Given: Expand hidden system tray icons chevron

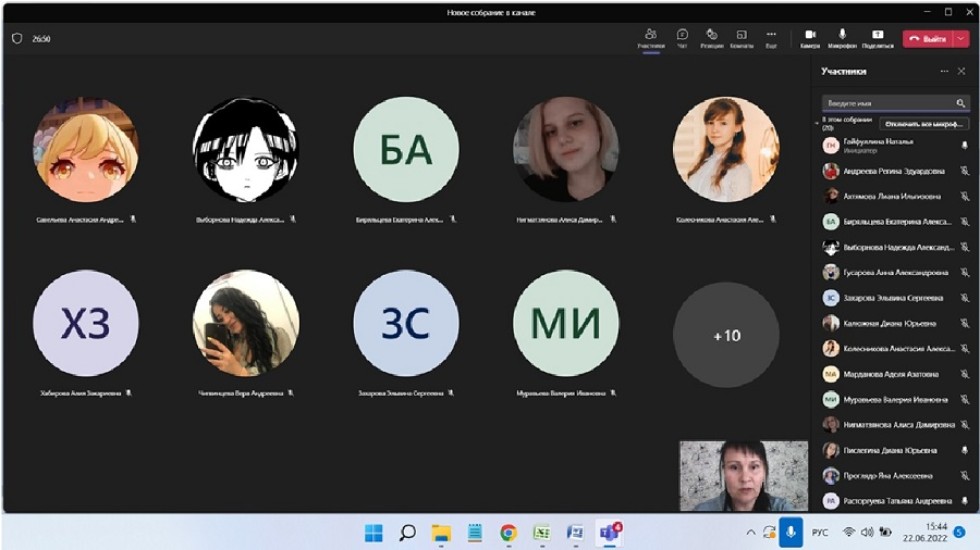Looking at the screenshot, I should click(x=751, y=532).
